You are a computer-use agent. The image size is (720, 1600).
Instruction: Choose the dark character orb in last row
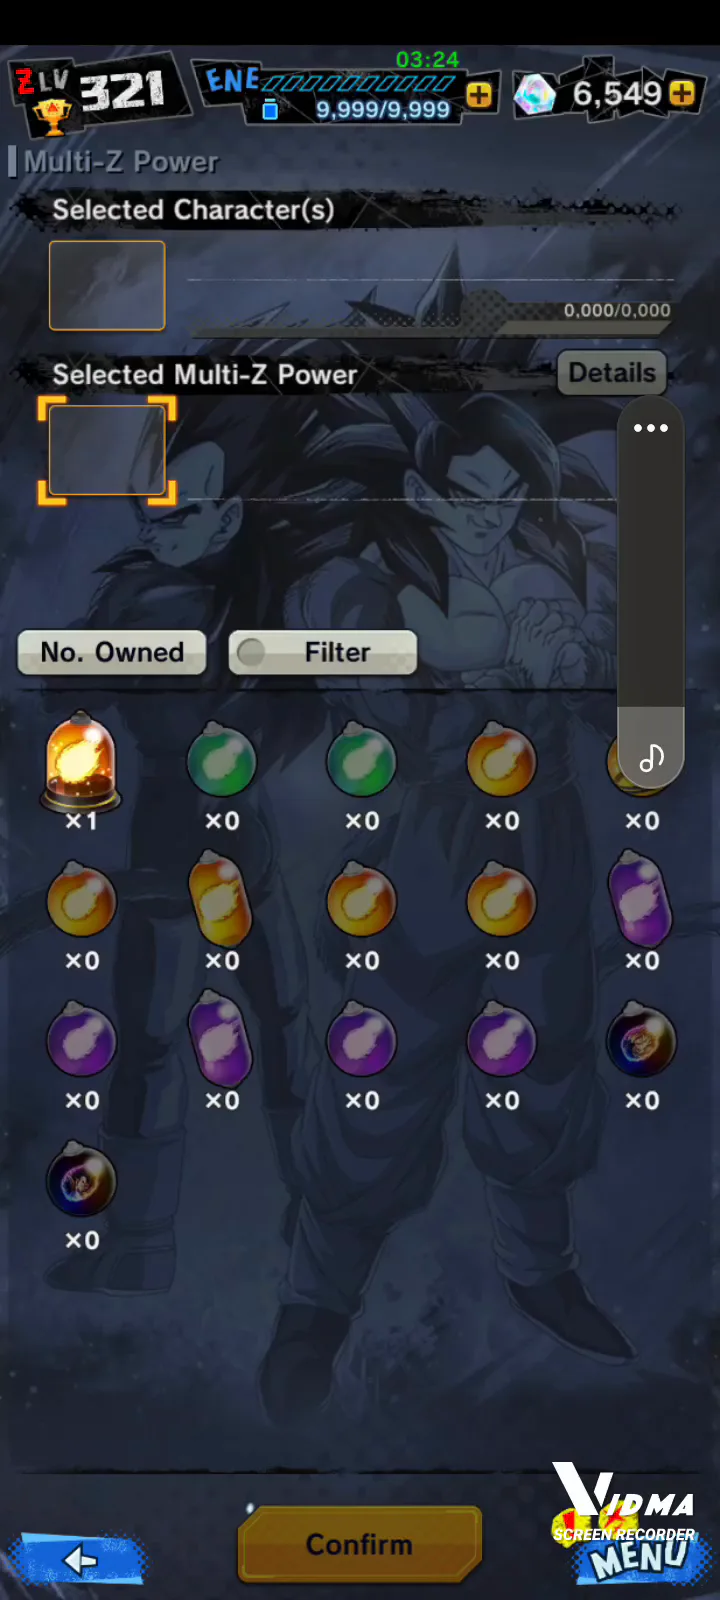pyautogui.click(x=81, y=1181)
